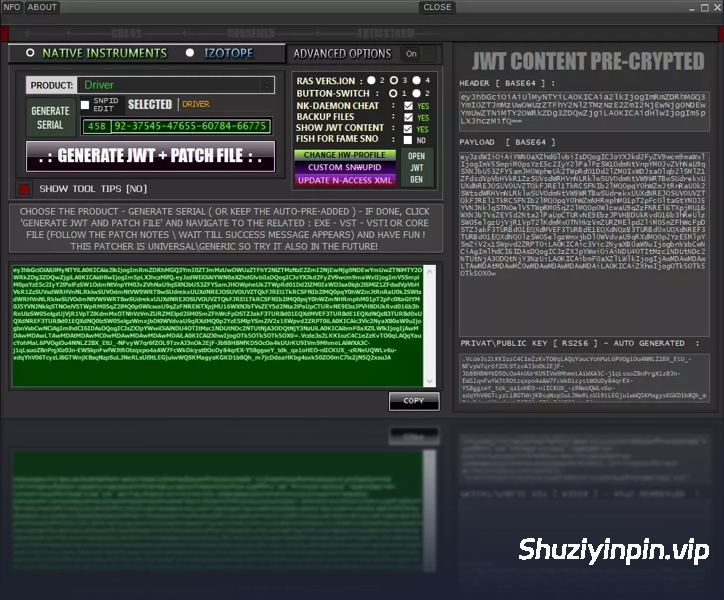Toggle the red Show Tool Tips indicator

coord(24,188)
